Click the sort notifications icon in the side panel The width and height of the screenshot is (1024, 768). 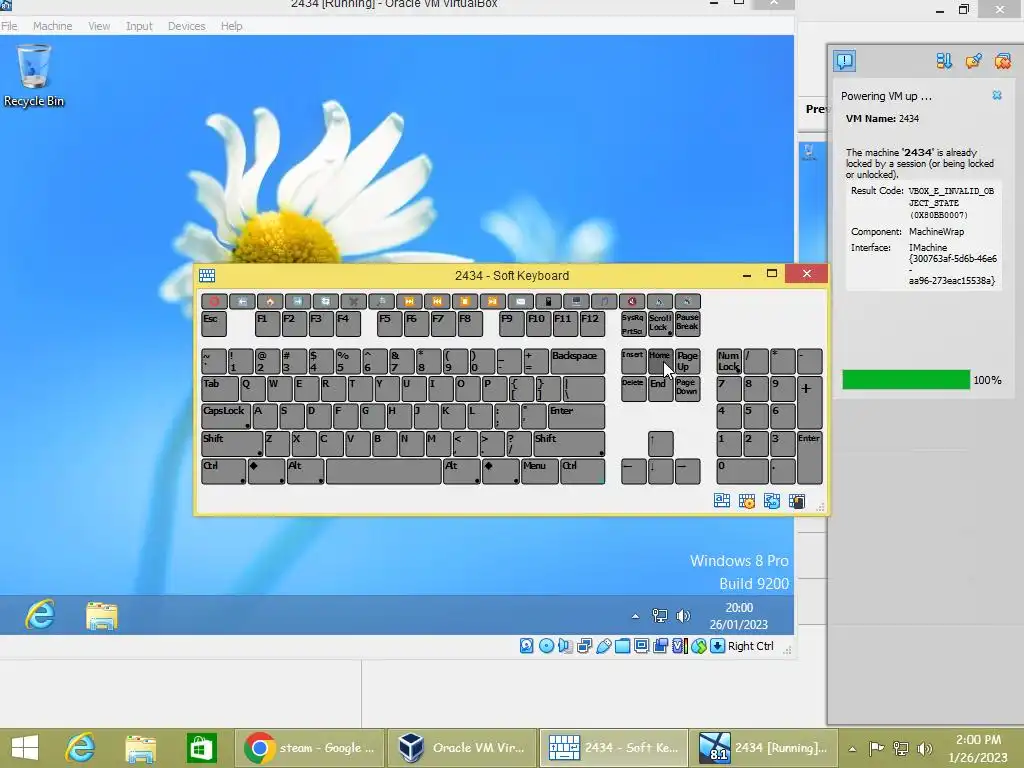click(944, 61)
